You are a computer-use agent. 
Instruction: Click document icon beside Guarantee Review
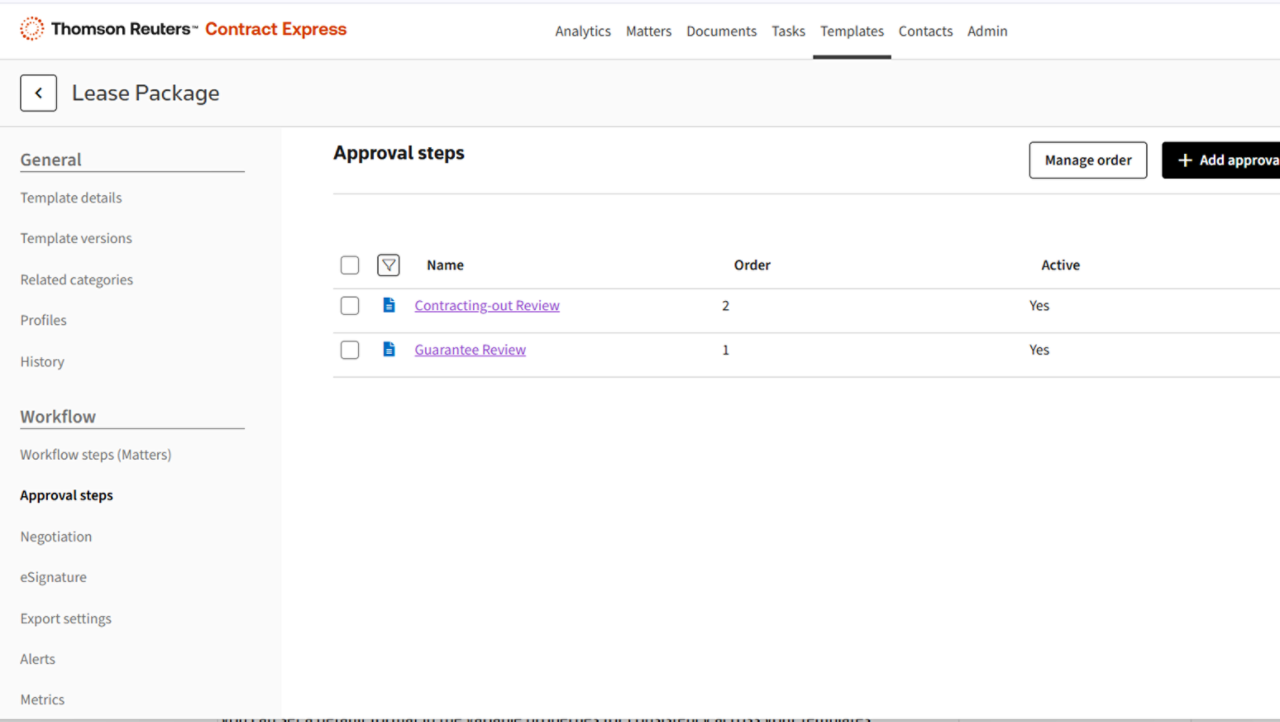coord(389,350)
